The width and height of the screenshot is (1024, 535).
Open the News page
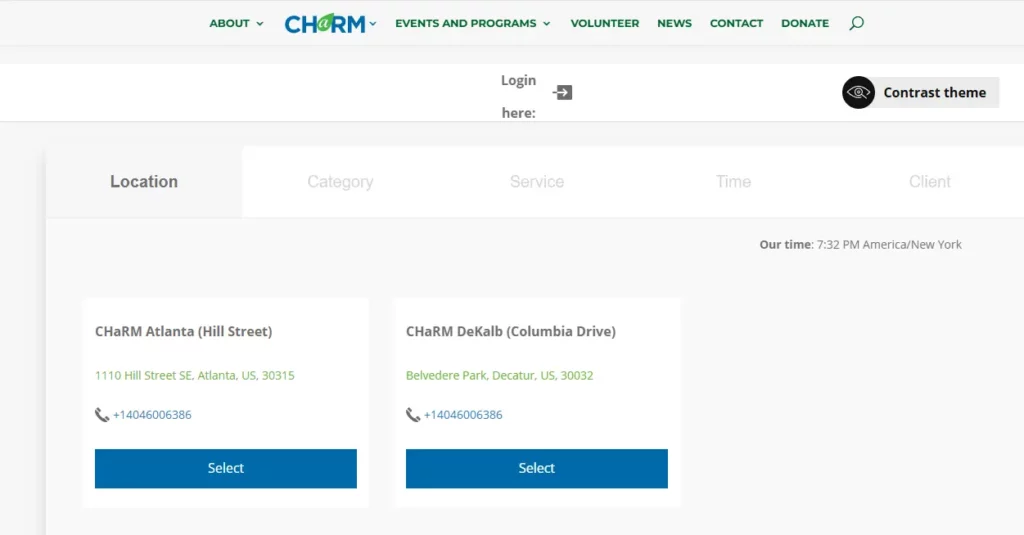[x=674, y=24]
